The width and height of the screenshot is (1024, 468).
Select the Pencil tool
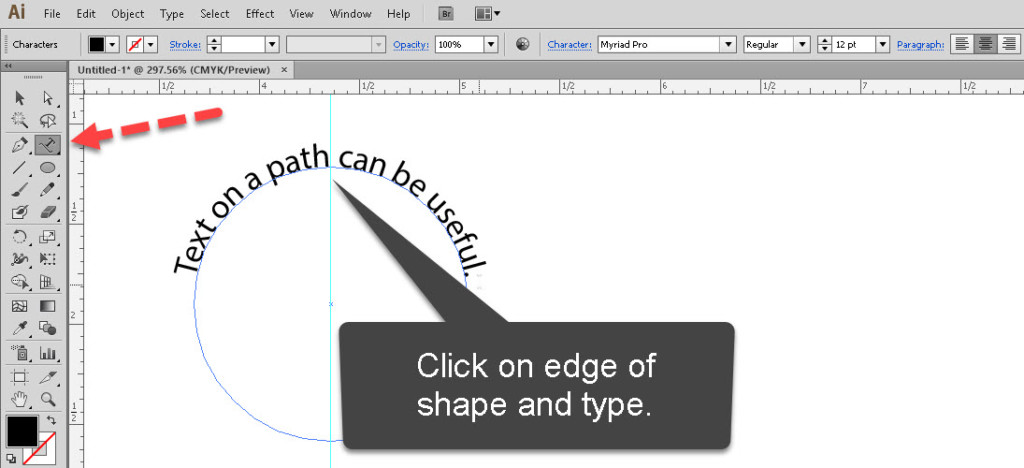click(48, 189)
